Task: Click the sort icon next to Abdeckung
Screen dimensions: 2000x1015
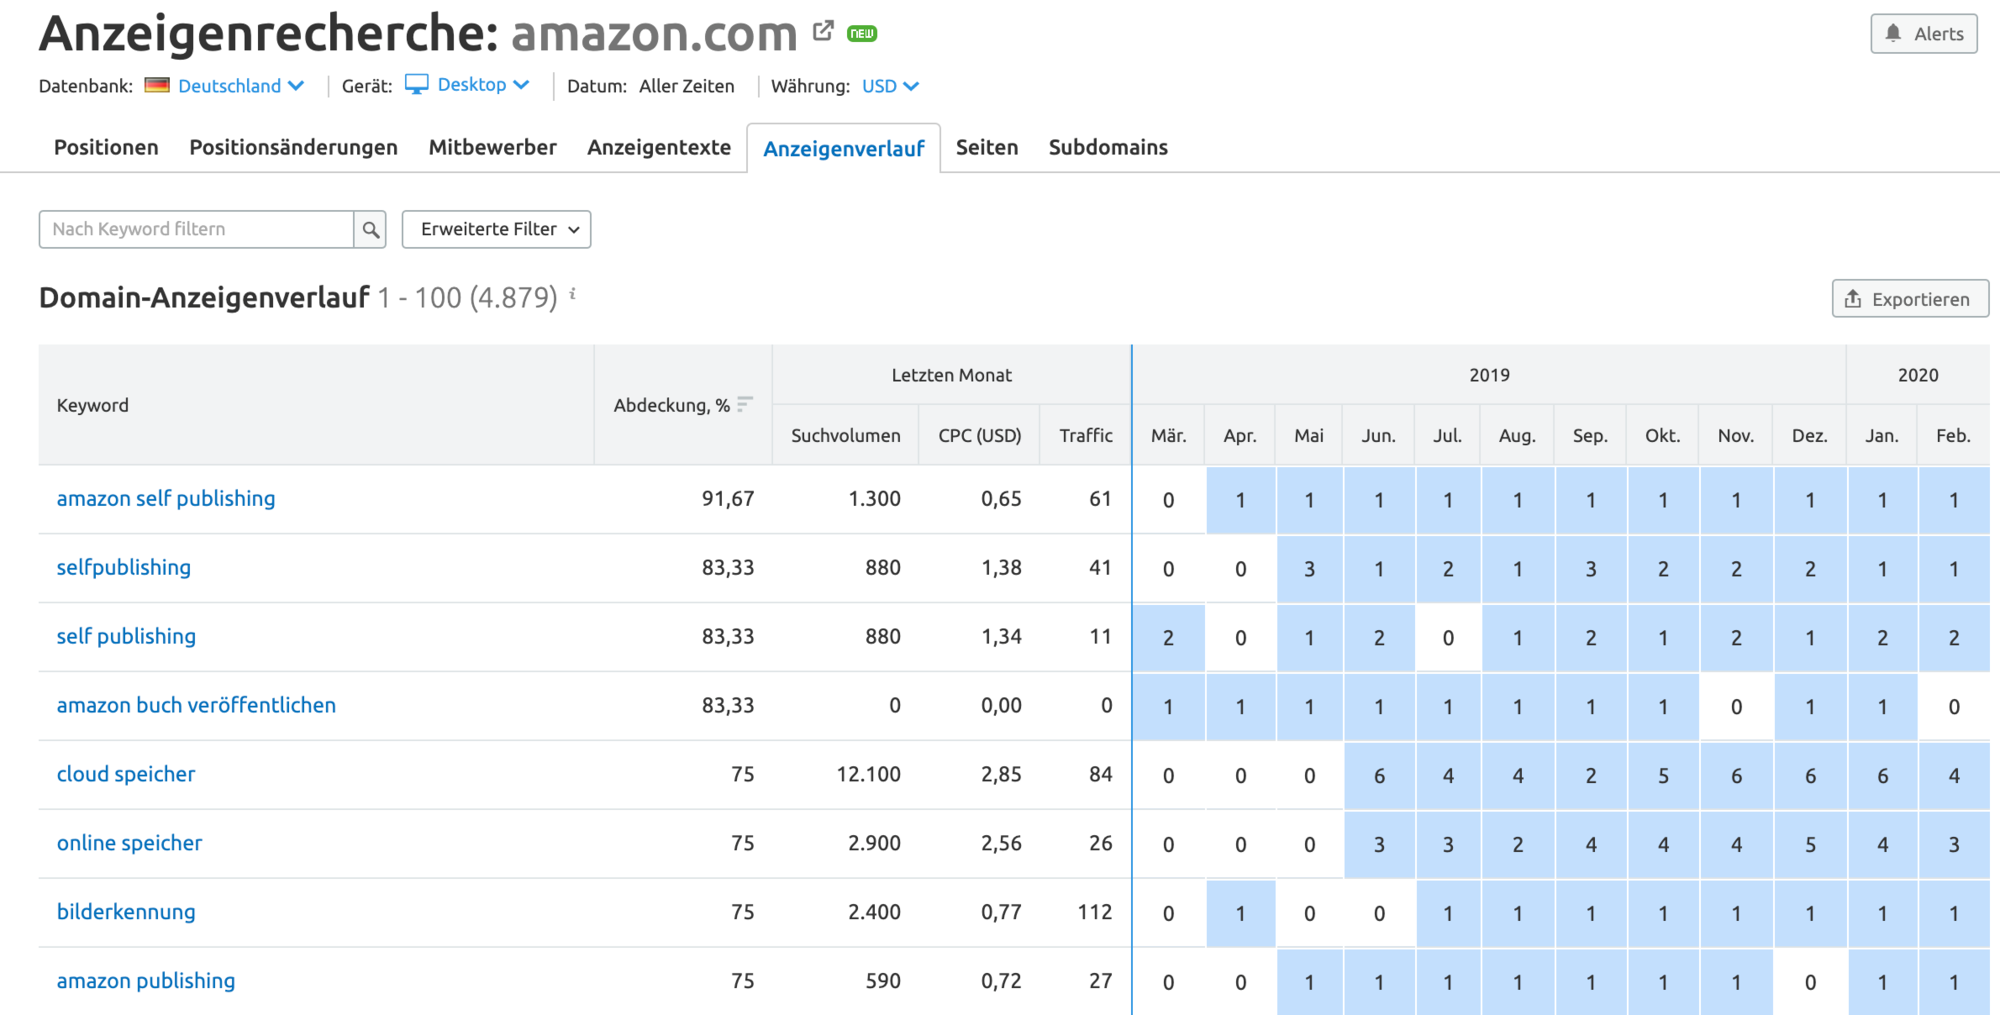Action: pyautogui.click(x=744, y=404)
